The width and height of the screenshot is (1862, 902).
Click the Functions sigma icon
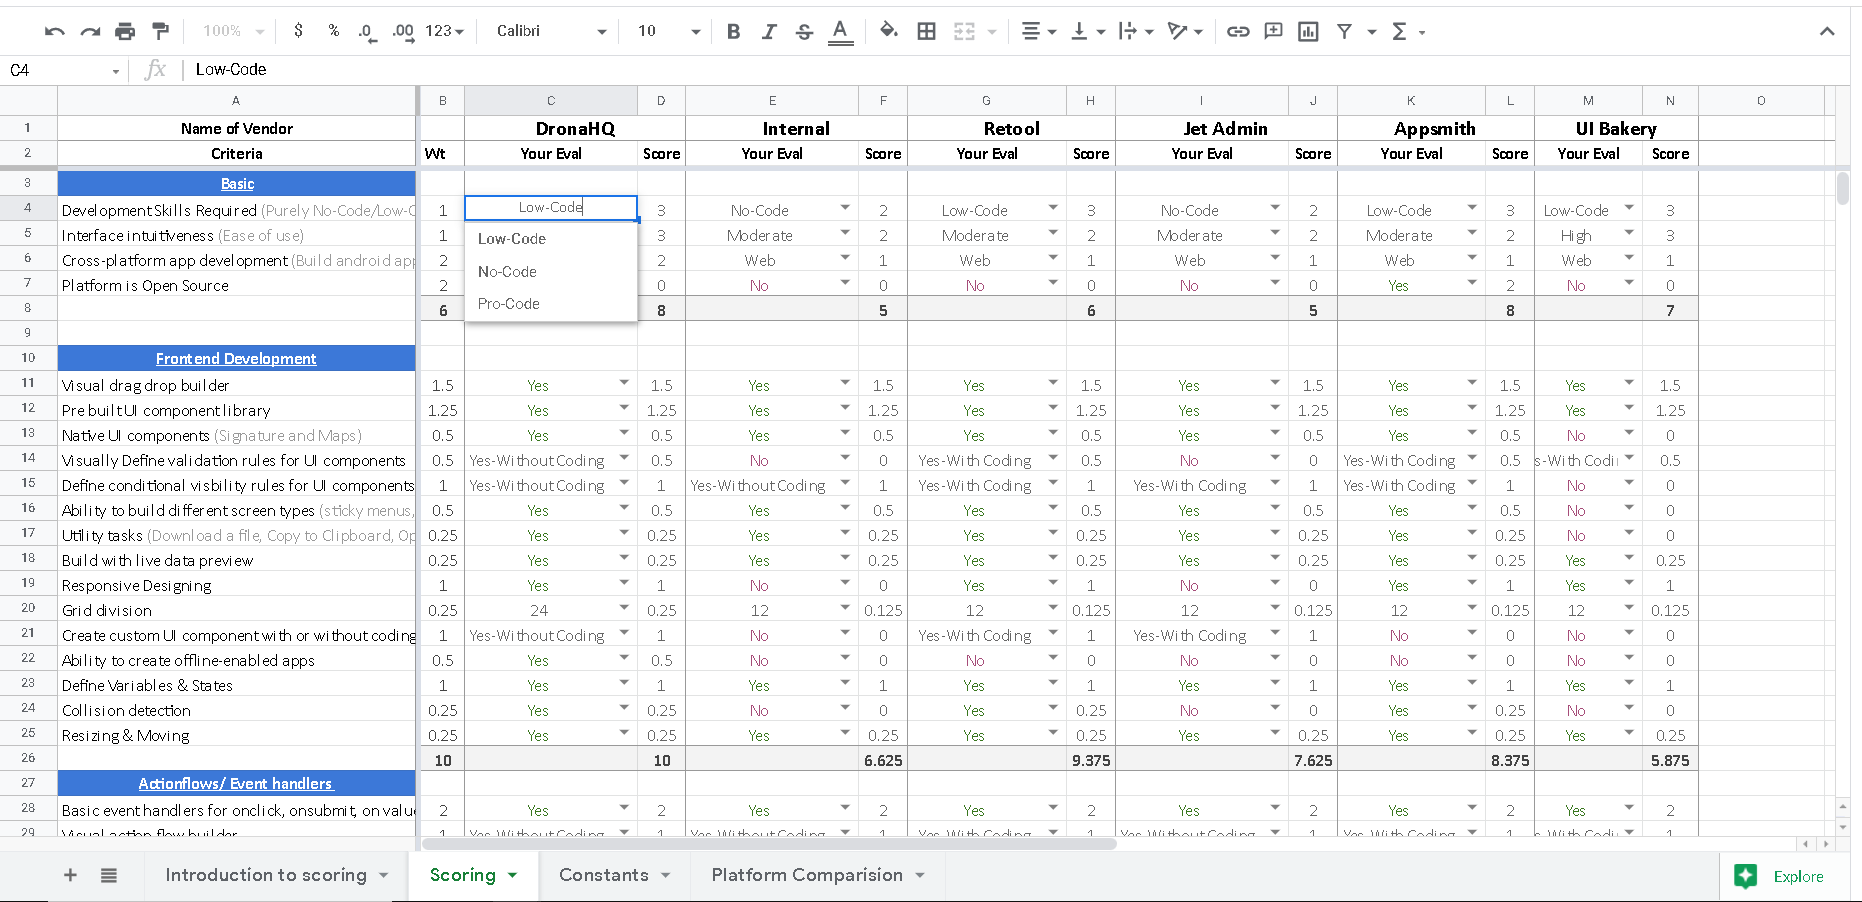point(1400,31)
